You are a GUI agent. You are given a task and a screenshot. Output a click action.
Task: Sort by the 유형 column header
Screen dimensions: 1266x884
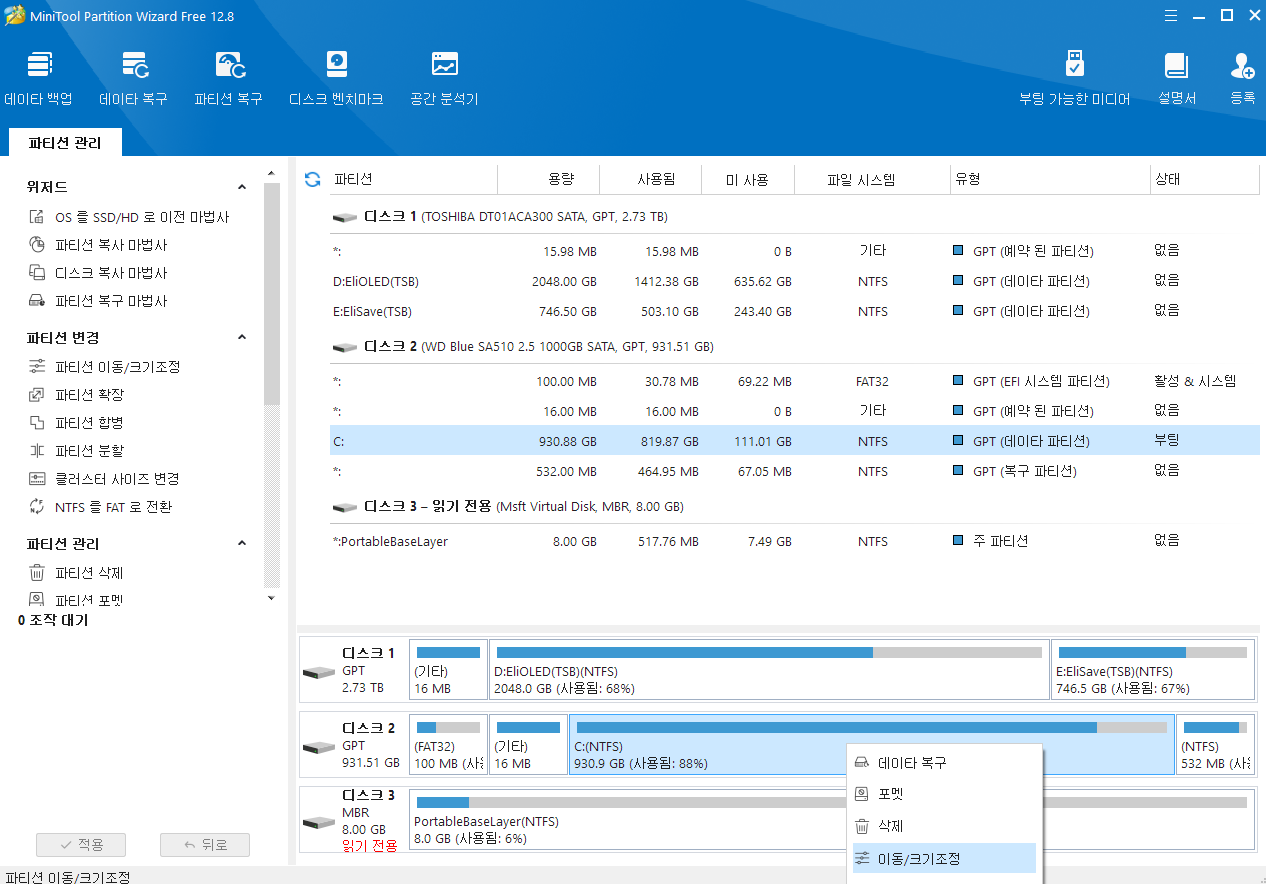tap(1050, 180)
